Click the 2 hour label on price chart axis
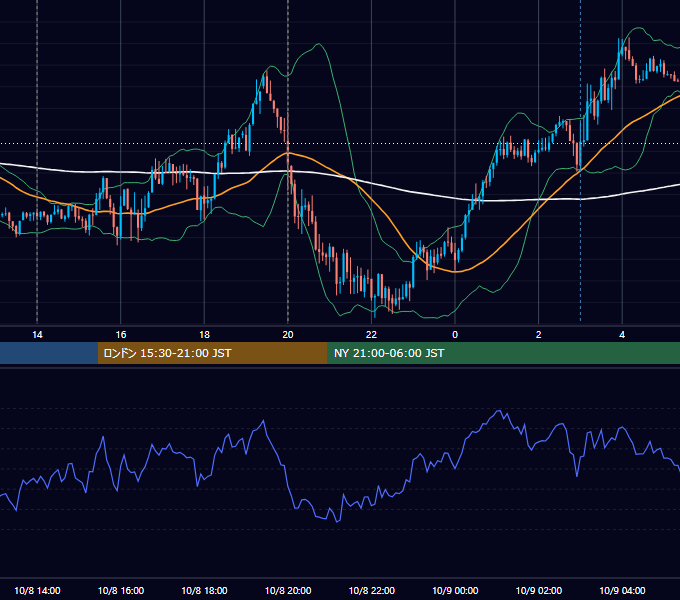The height and width of the screenshot is (600, 680). tap(539, 335)
